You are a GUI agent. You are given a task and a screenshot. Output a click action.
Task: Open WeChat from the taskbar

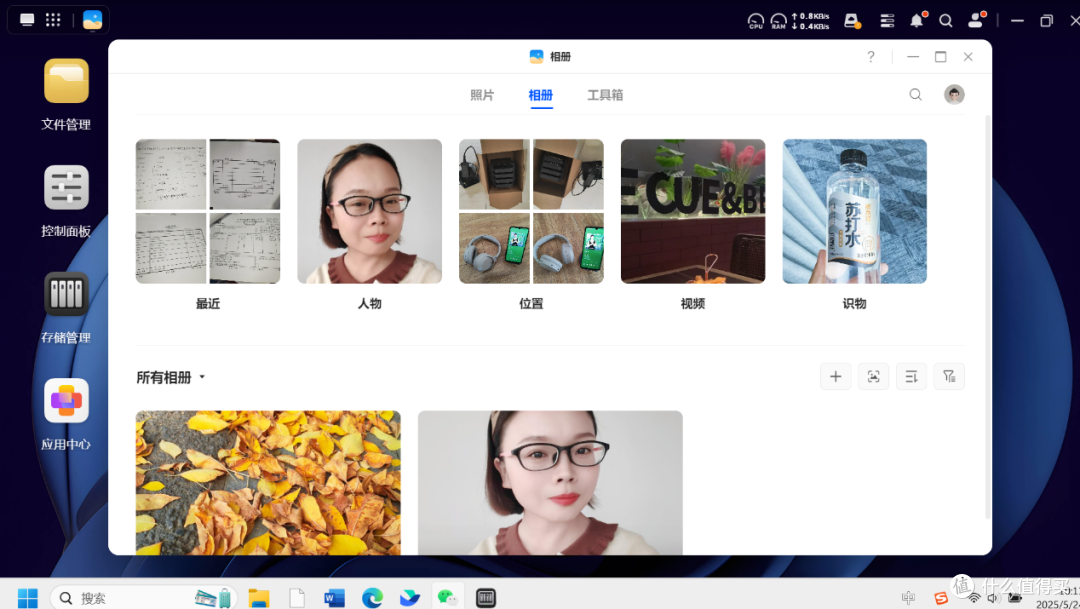(448, 597)
